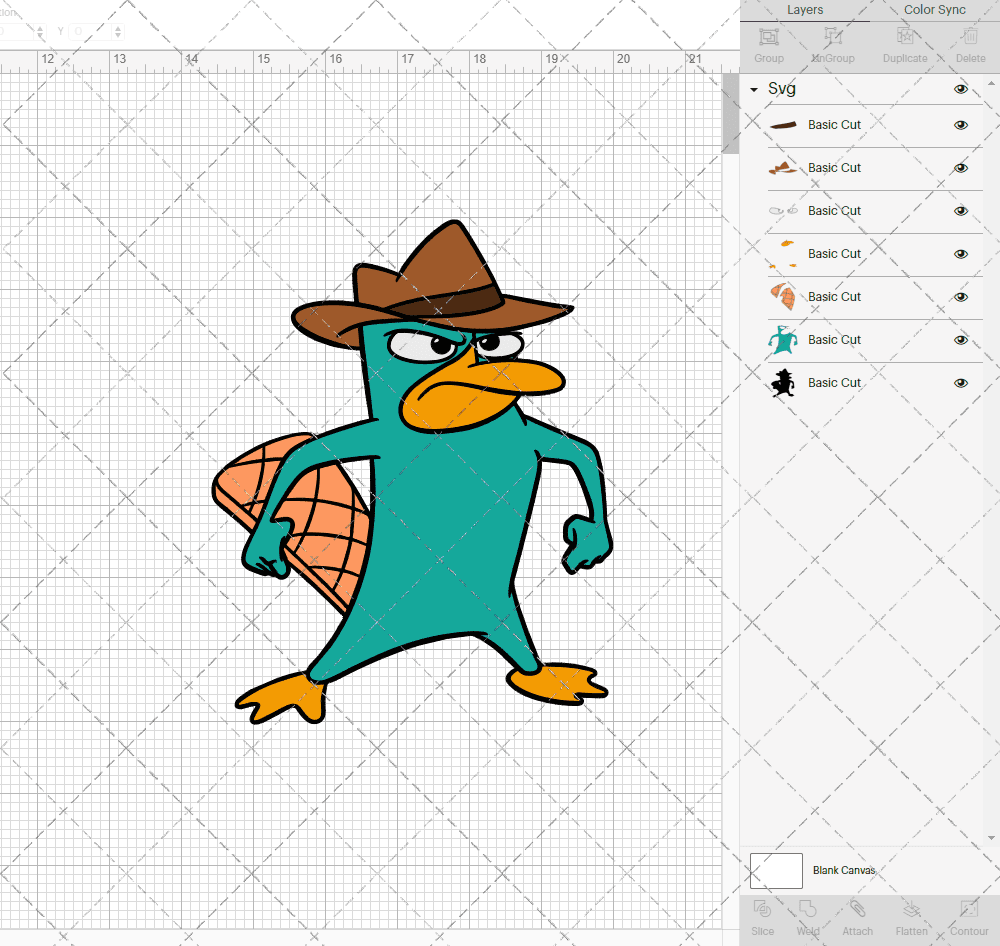1000x946 pixels.
Task: Switch to the Layers tab
Action: (x=804, y=10)
